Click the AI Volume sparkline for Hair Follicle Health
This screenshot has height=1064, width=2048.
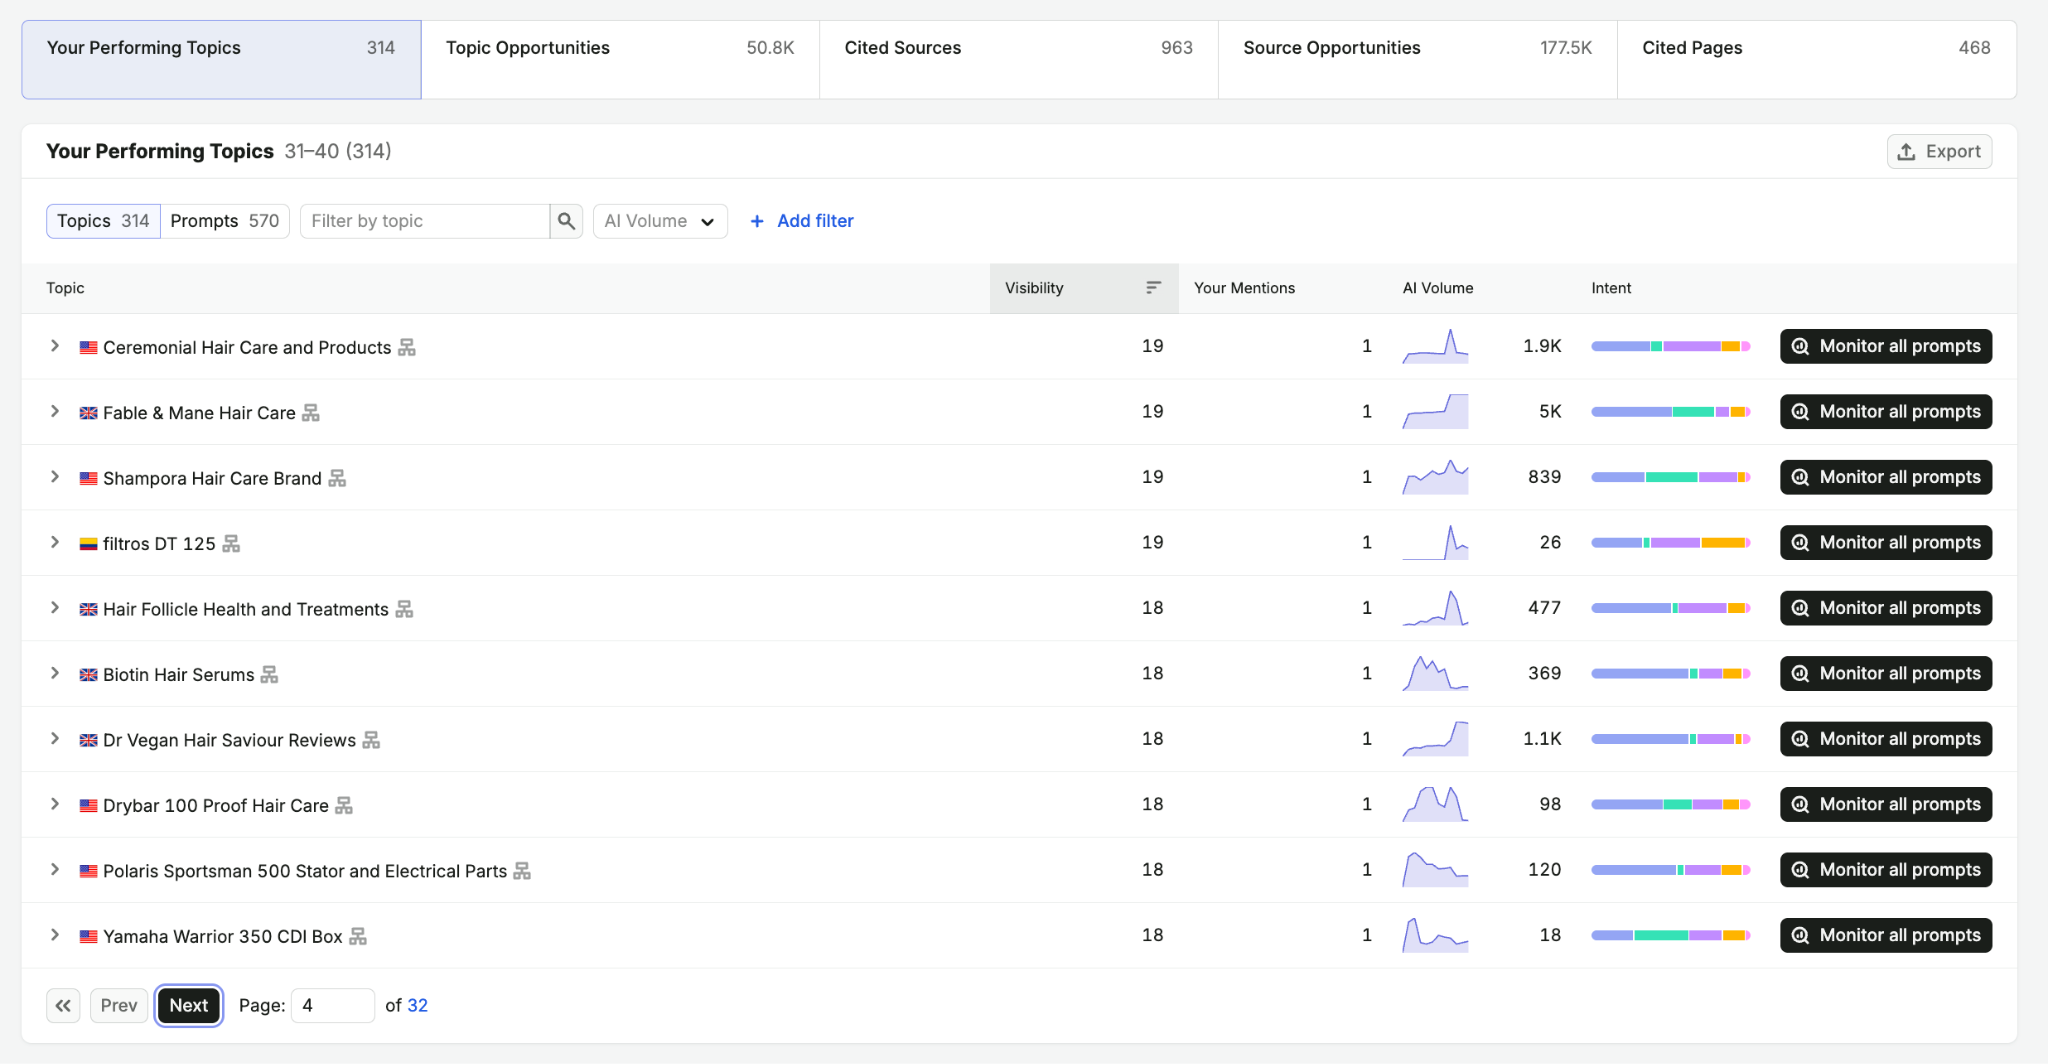click(x=1435, y=608)
